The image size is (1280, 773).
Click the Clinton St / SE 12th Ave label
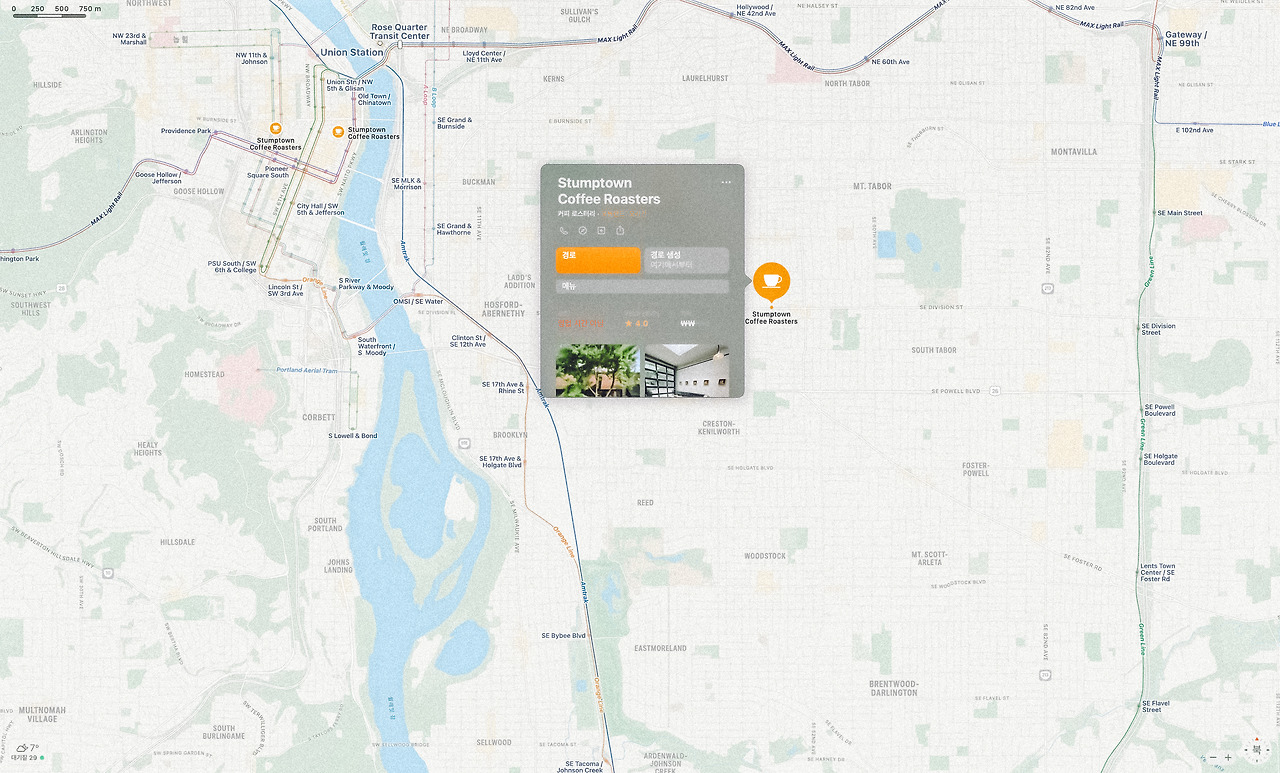coord(468,341)
